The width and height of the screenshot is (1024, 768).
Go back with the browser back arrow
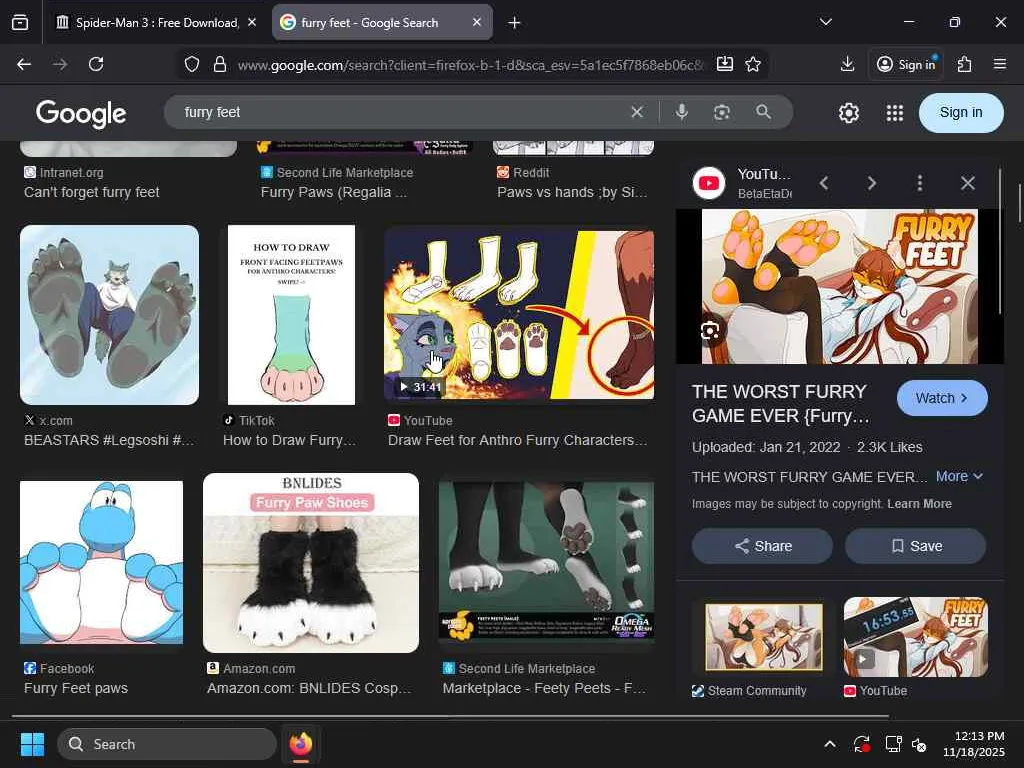tap(24, 64)
